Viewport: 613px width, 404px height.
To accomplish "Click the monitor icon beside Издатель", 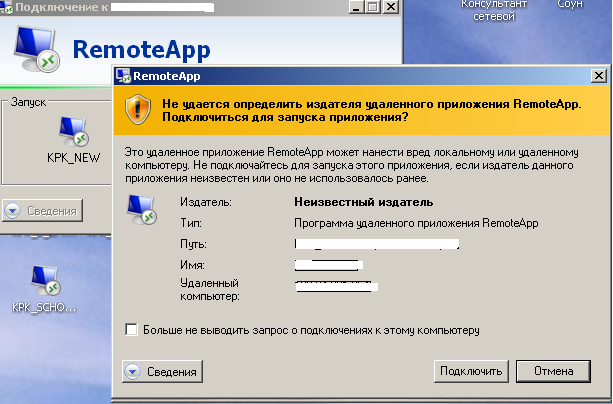I will coord(142,210).
